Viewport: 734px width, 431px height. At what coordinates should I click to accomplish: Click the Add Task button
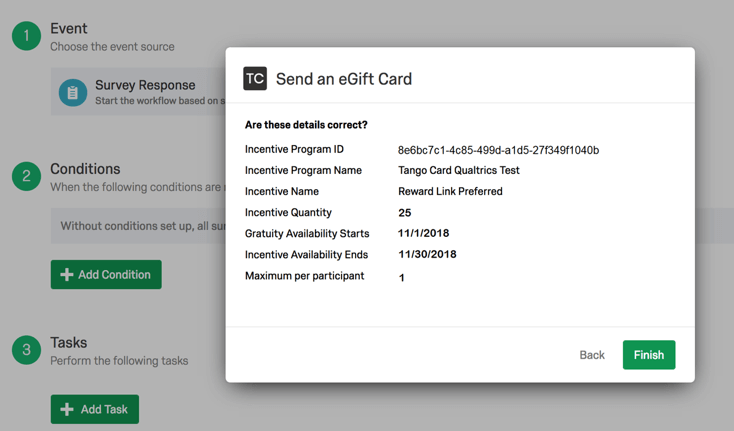pyautogui.click(x=95, y=409)
